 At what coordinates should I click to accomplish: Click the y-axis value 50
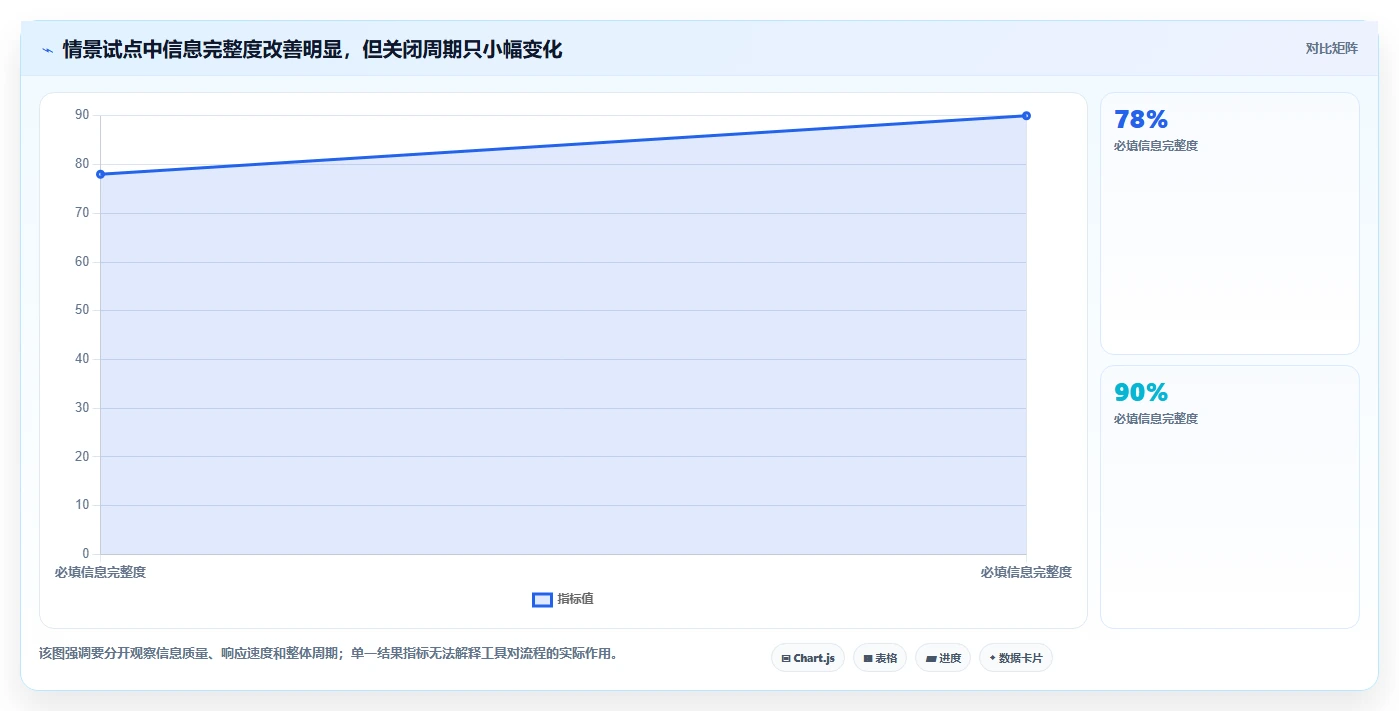pos(82,310)
